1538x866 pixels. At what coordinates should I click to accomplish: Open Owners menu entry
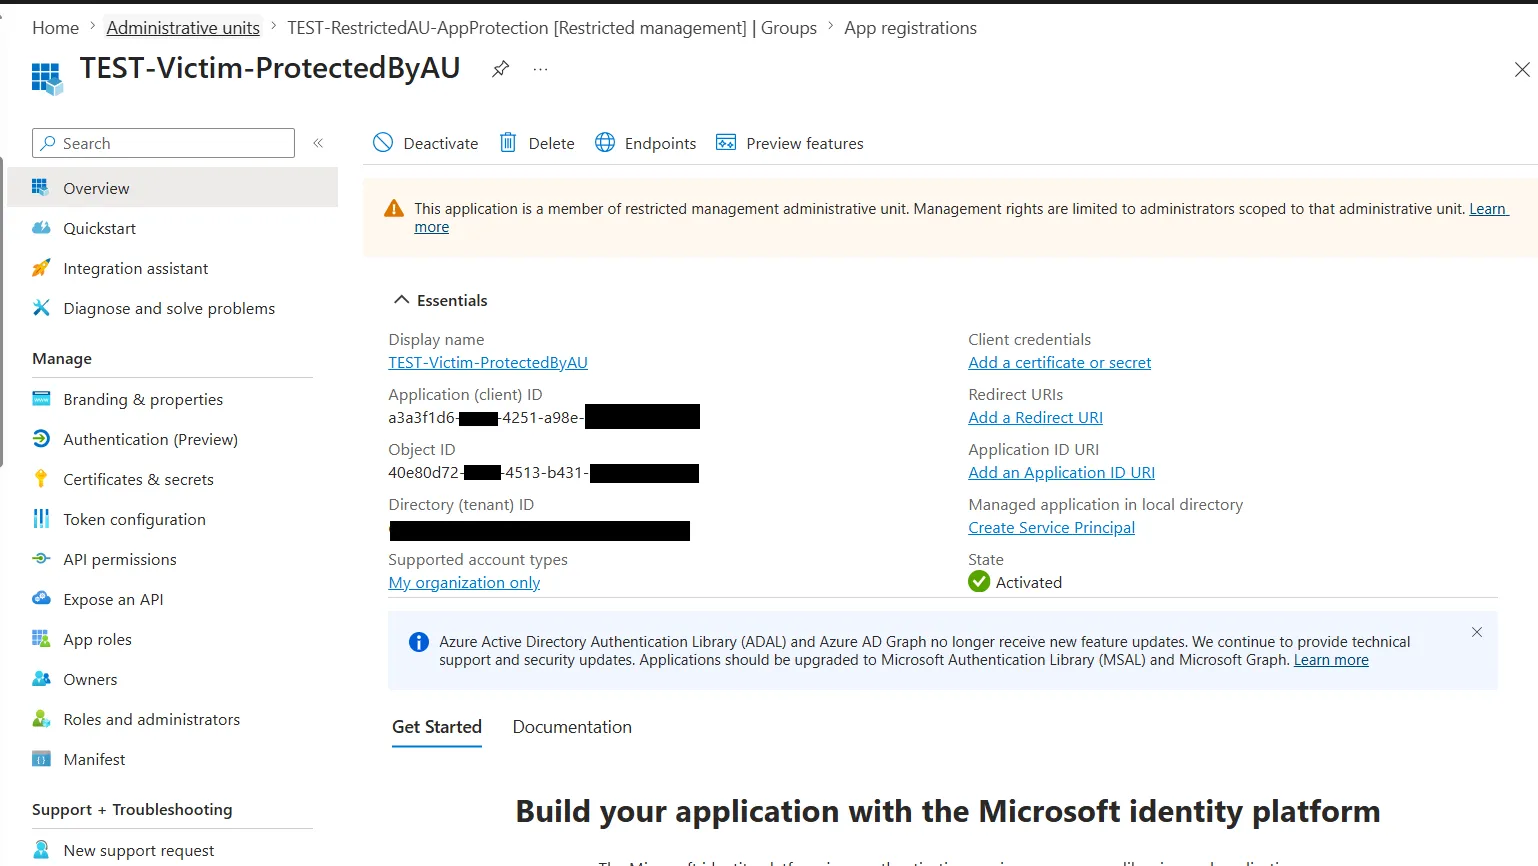(172, 679)
